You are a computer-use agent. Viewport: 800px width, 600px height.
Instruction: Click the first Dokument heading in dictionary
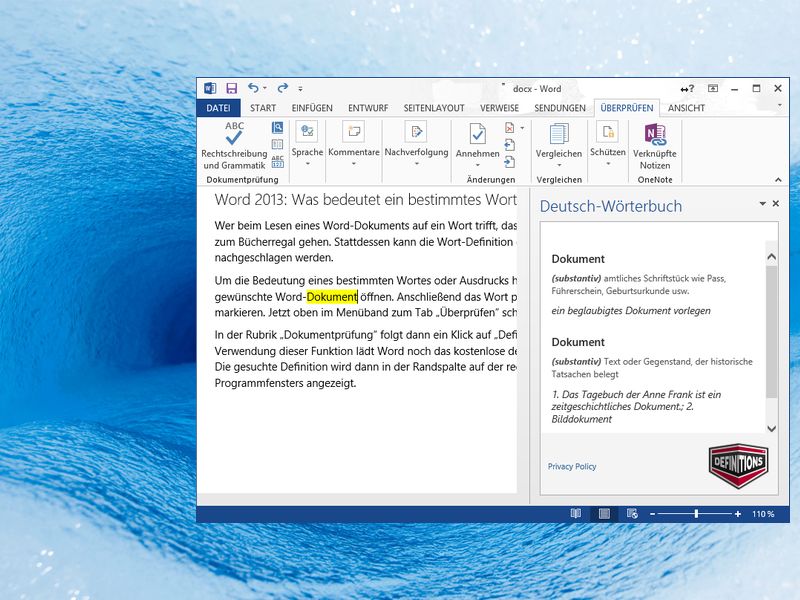click(x=578, y=259)
